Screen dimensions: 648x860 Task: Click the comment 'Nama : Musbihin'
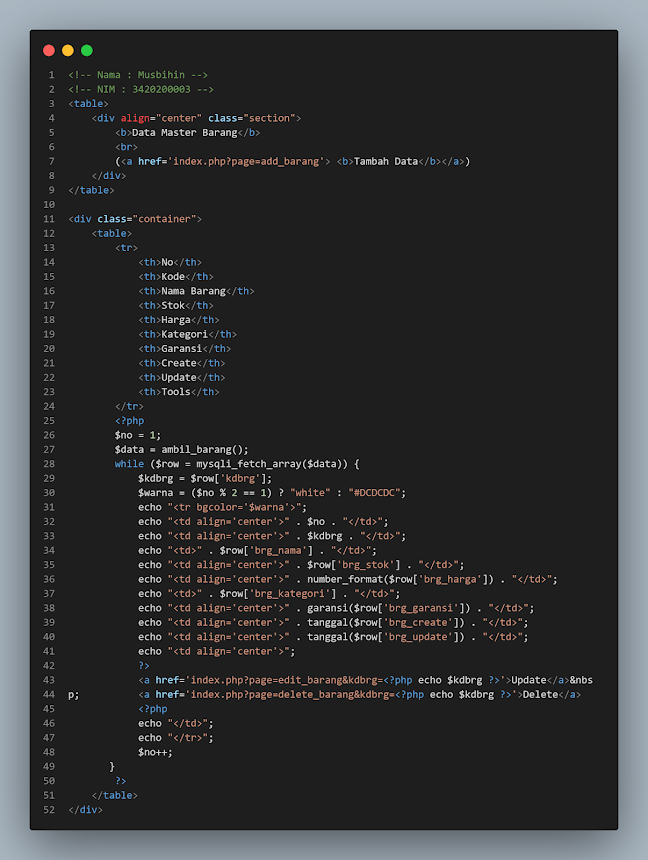[x=138, y=75]
